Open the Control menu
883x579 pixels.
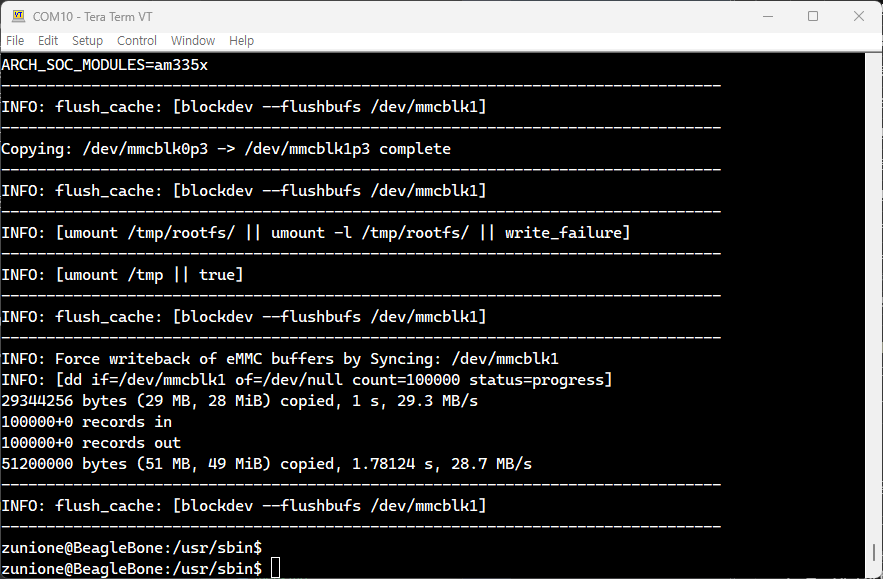click(x=137, y=41)
